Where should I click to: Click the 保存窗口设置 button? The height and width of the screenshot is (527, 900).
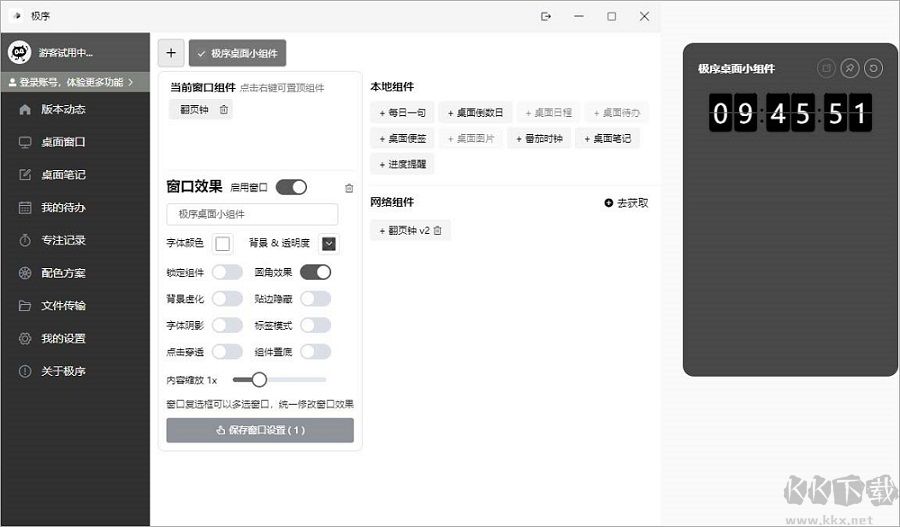[260, 430]
